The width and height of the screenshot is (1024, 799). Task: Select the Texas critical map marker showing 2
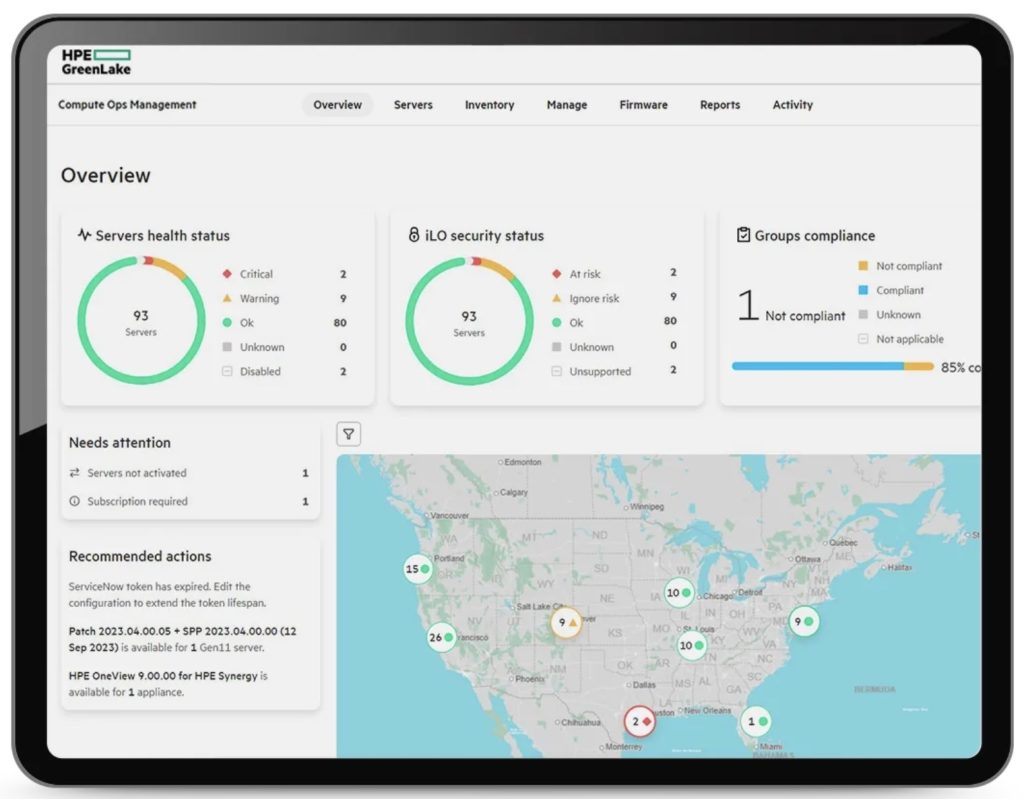point(639,721)
